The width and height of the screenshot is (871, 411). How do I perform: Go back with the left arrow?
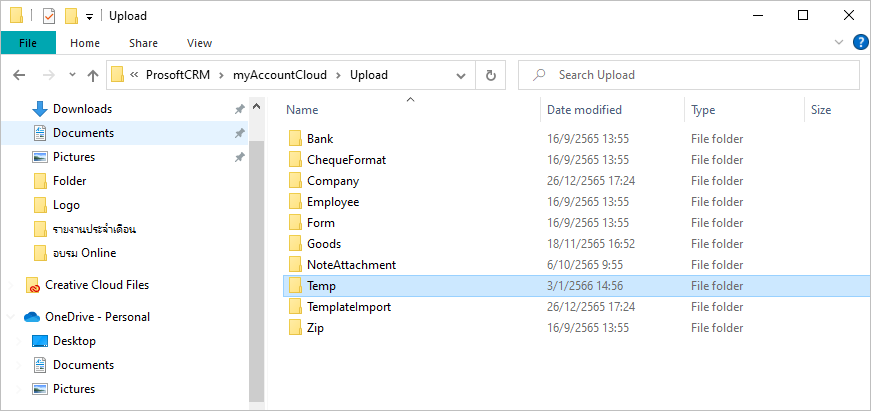point(19,75)
